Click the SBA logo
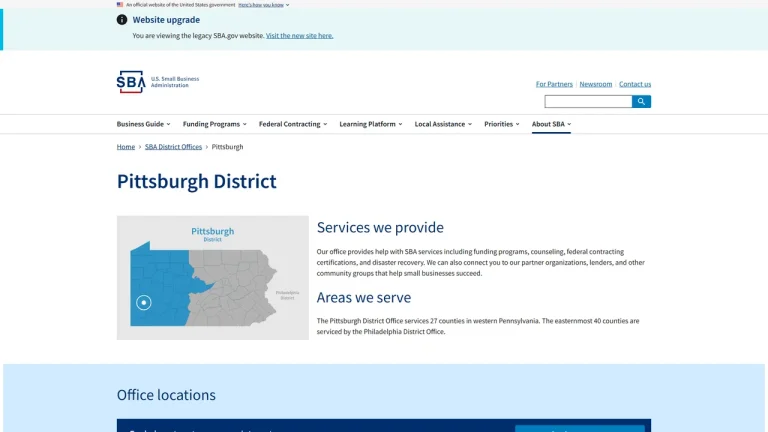The image size is (768, 432). 131,82
